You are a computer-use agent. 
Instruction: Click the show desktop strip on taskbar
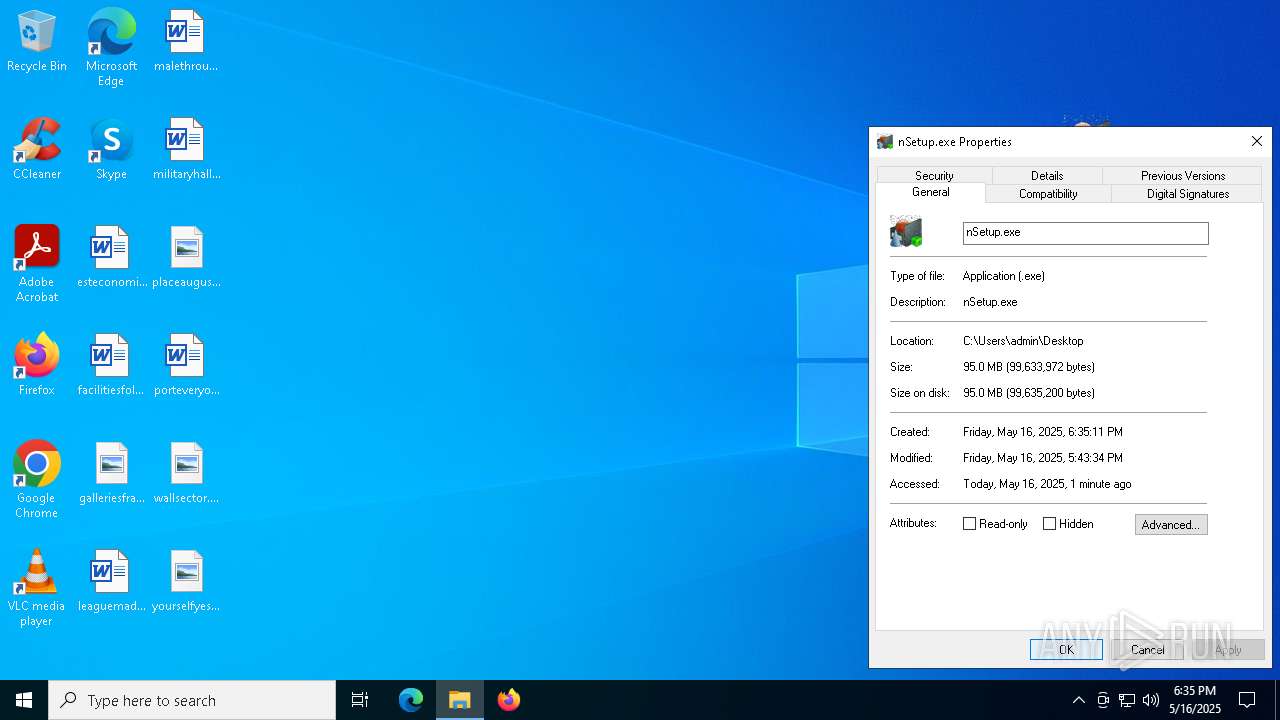point(1277,700)
